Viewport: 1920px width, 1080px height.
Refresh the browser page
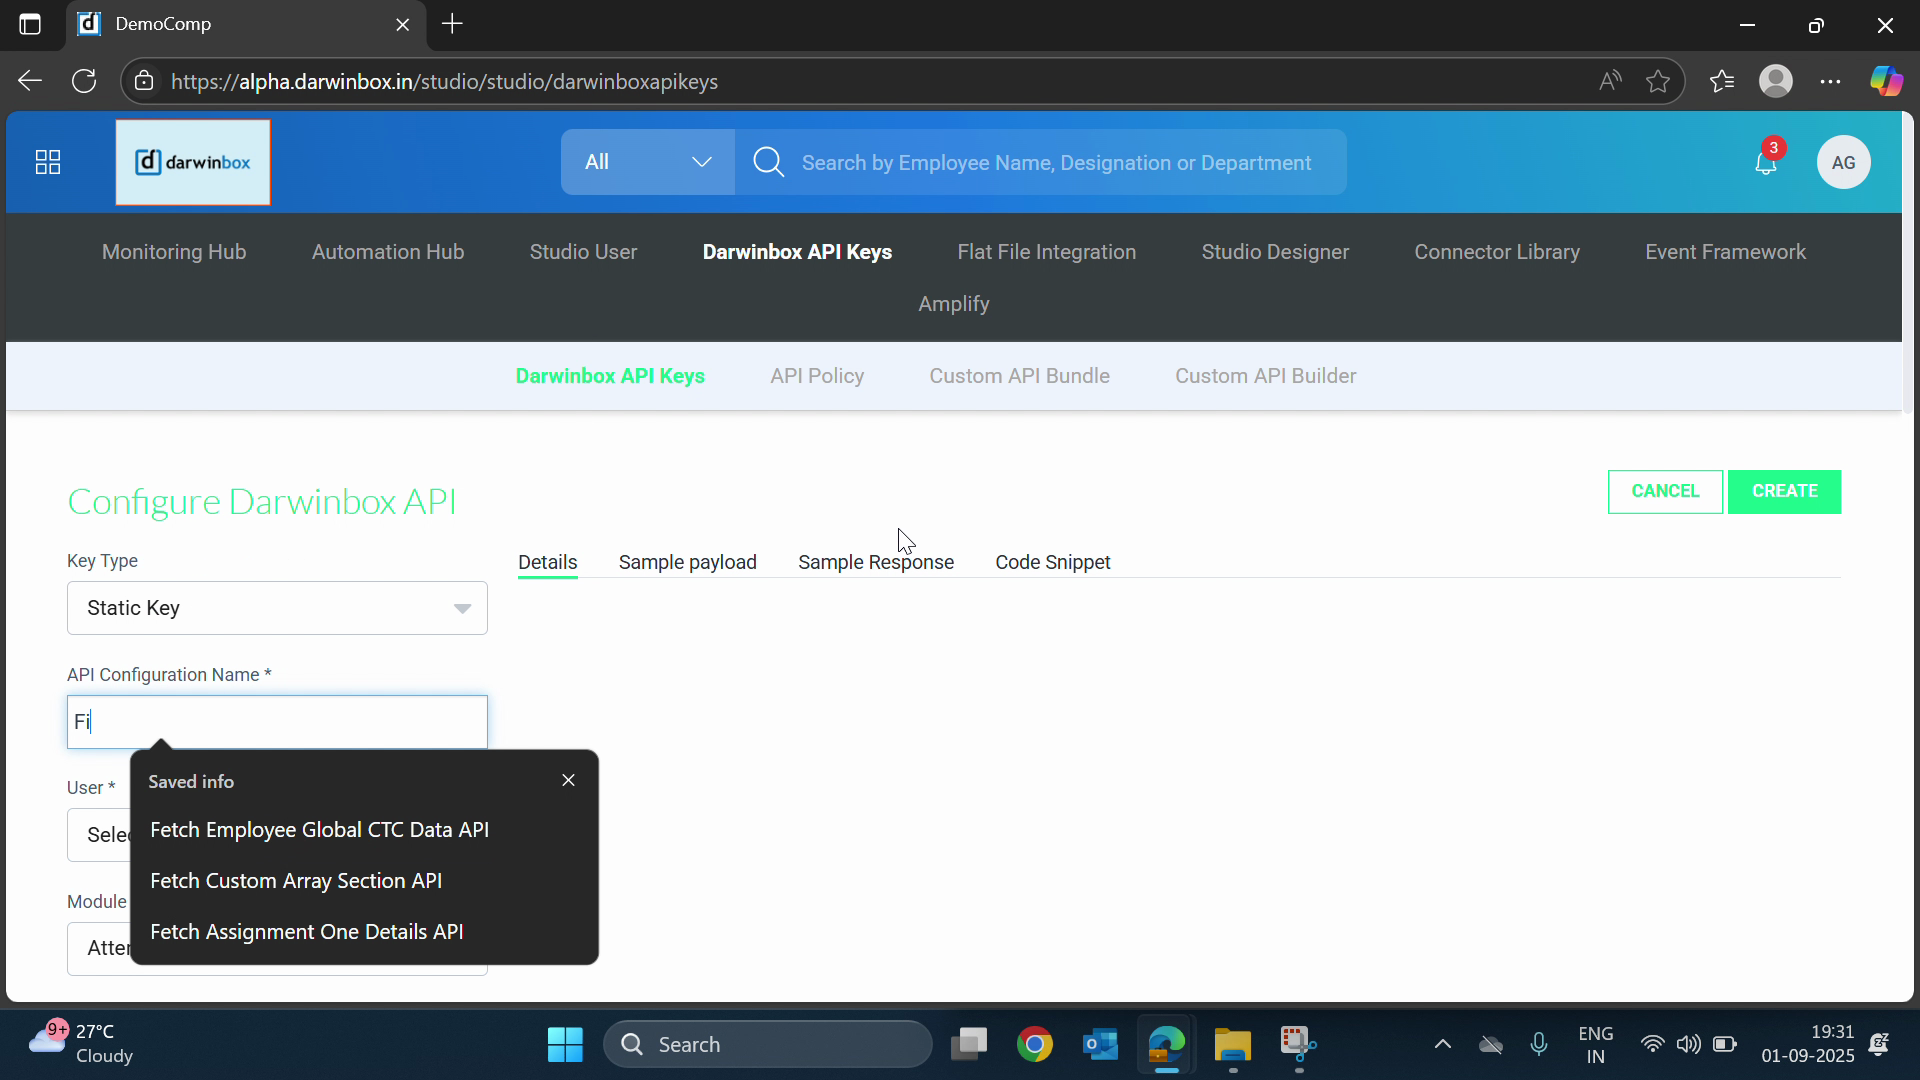point(84,82)
